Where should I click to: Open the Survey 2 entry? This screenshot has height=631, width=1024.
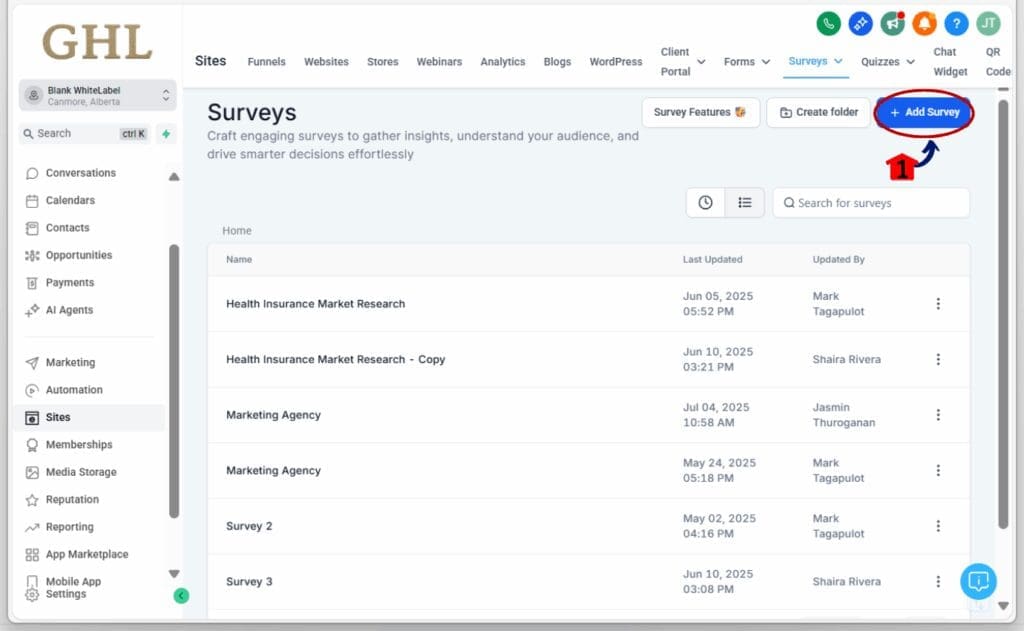pos(249,526)
